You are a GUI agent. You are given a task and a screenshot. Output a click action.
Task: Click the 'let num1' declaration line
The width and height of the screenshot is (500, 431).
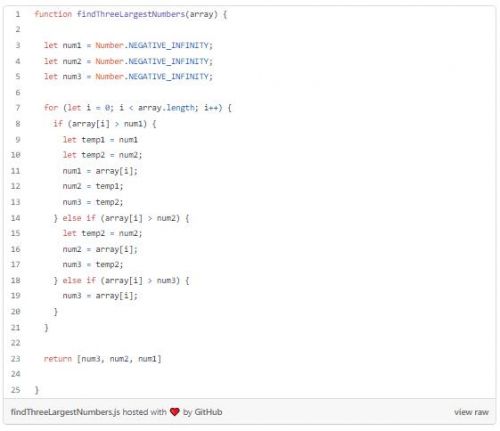pos(128,45)
